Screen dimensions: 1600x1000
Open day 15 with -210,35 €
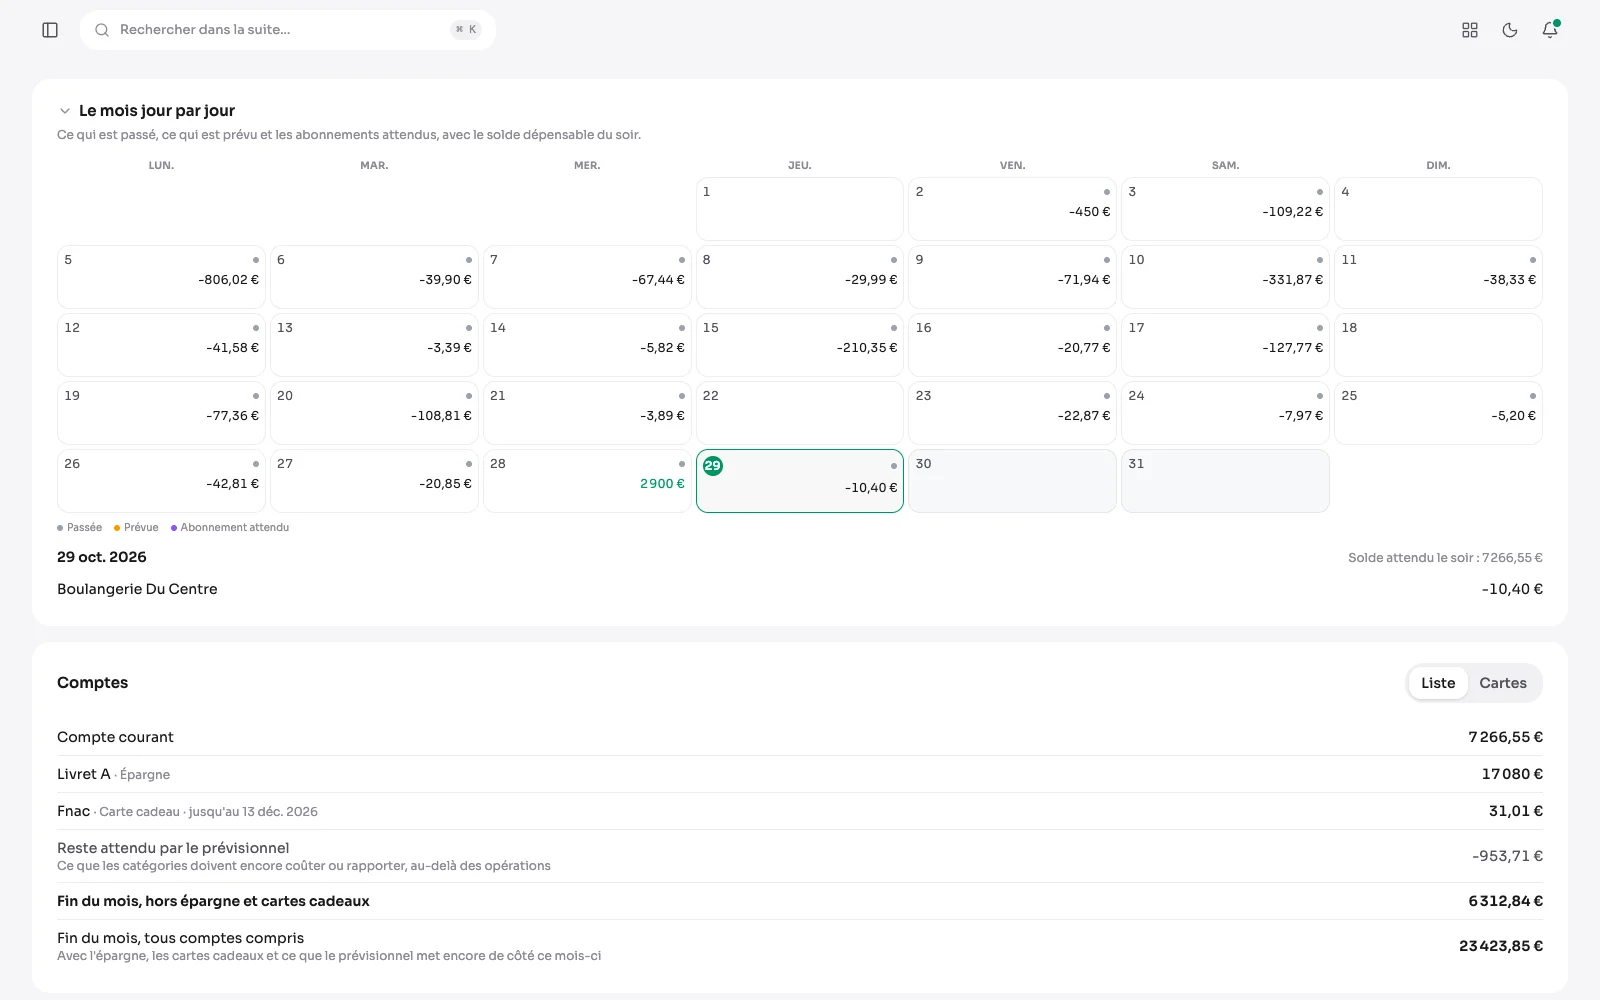click(x=800, y=345)
